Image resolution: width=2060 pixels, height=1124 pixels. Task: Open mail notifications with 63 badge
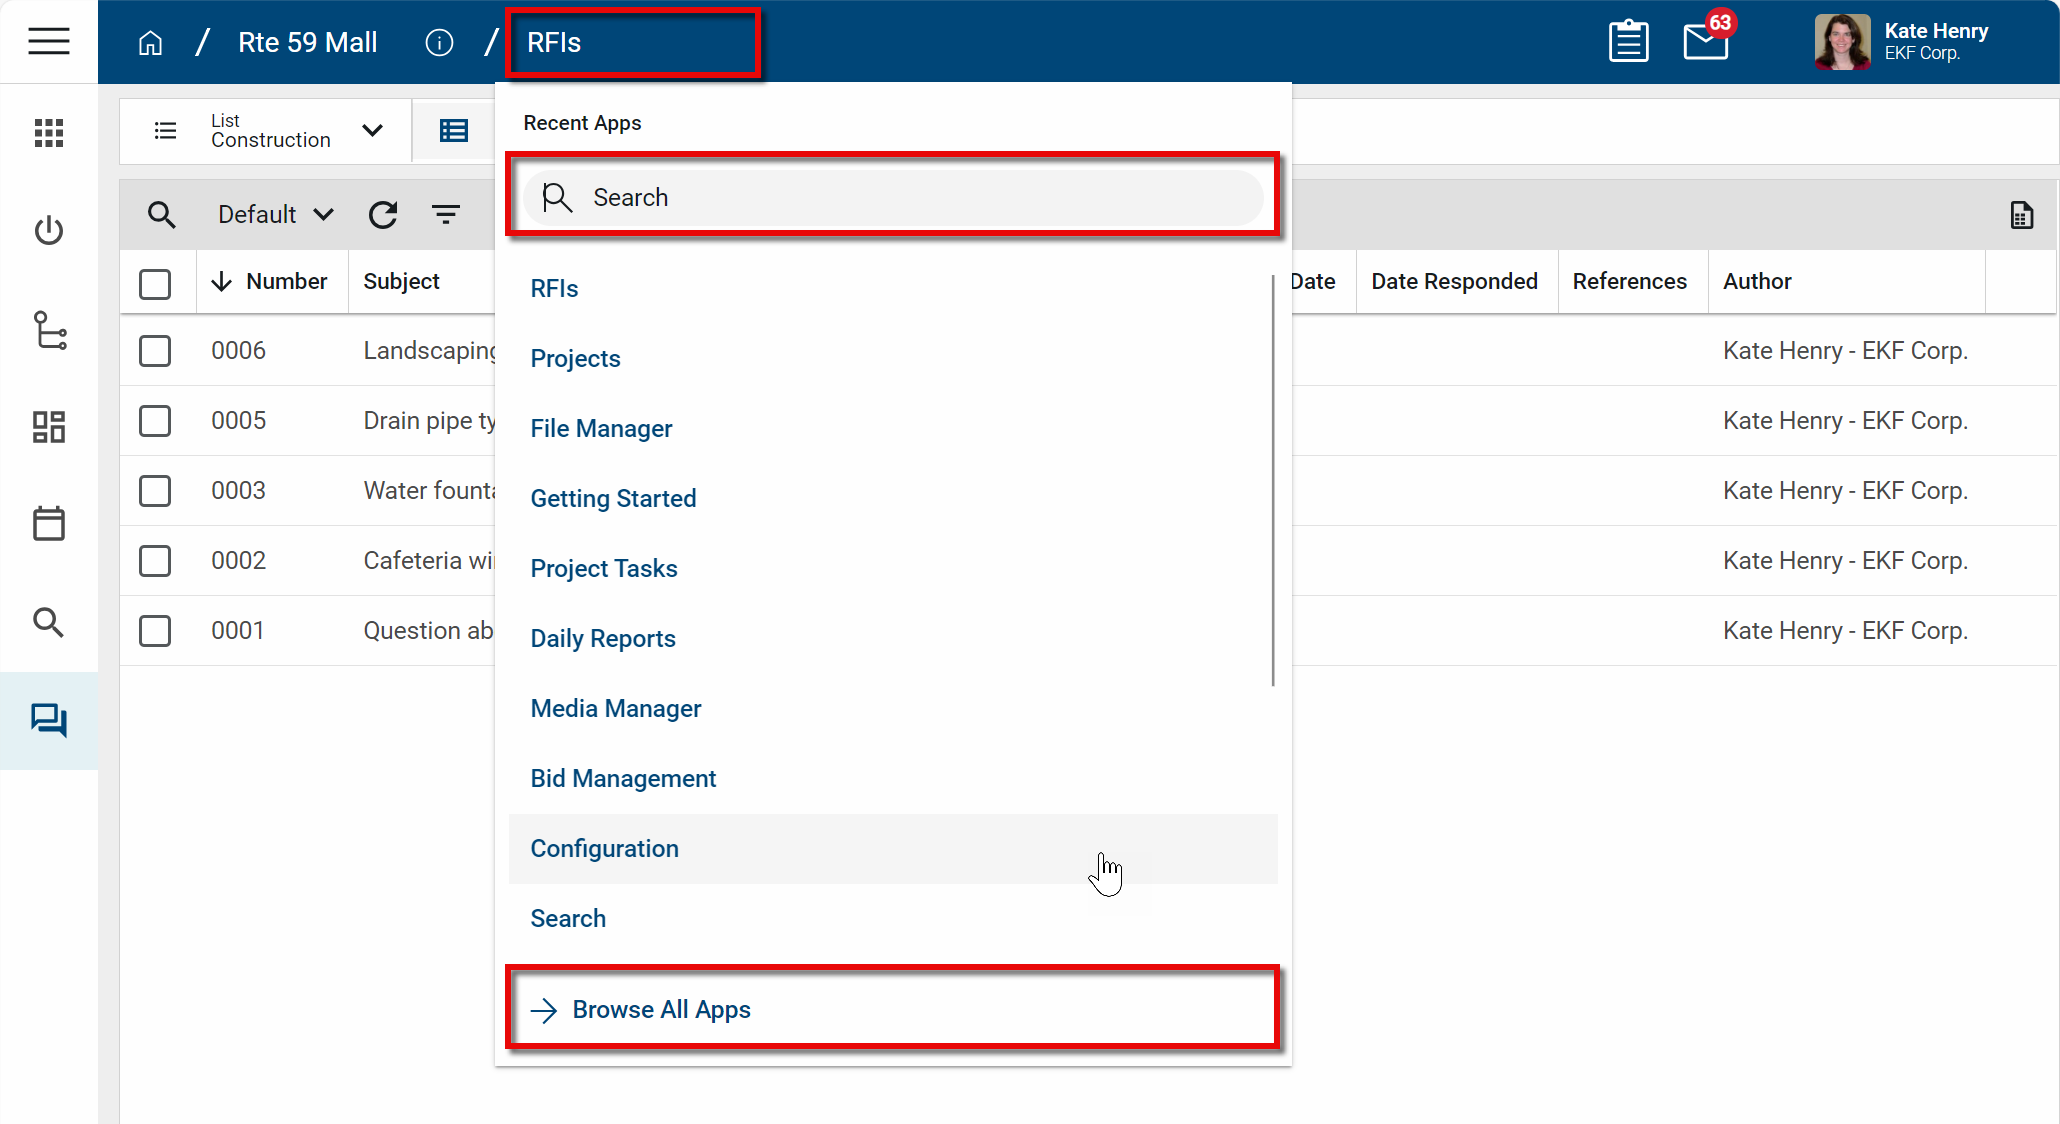1706,42
